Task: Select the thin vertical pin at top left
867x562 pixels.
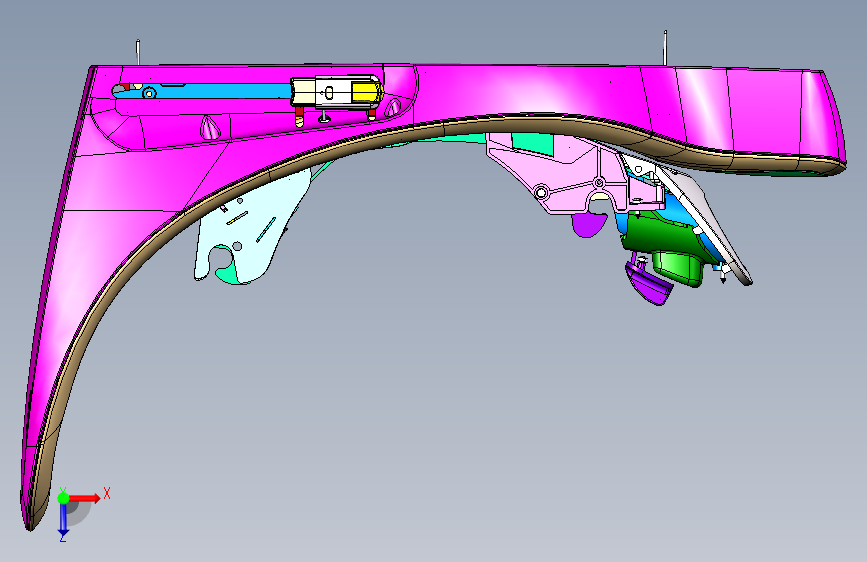Action: [138, 52]
